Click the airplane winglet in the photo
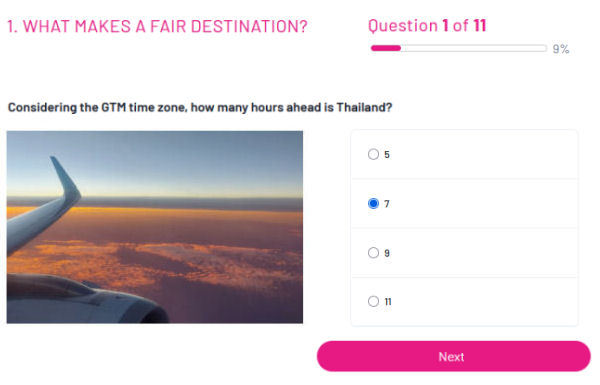The width and height of the screenshot is (600, 385). 65,180
